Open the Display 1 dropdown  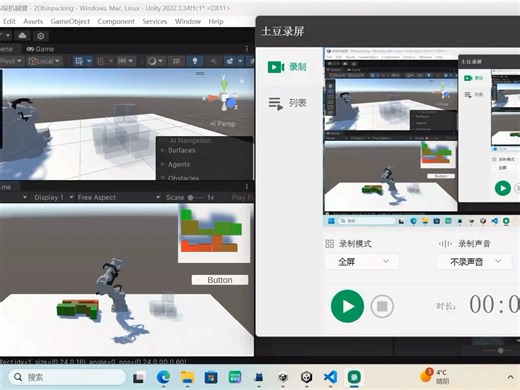[54, 197]
